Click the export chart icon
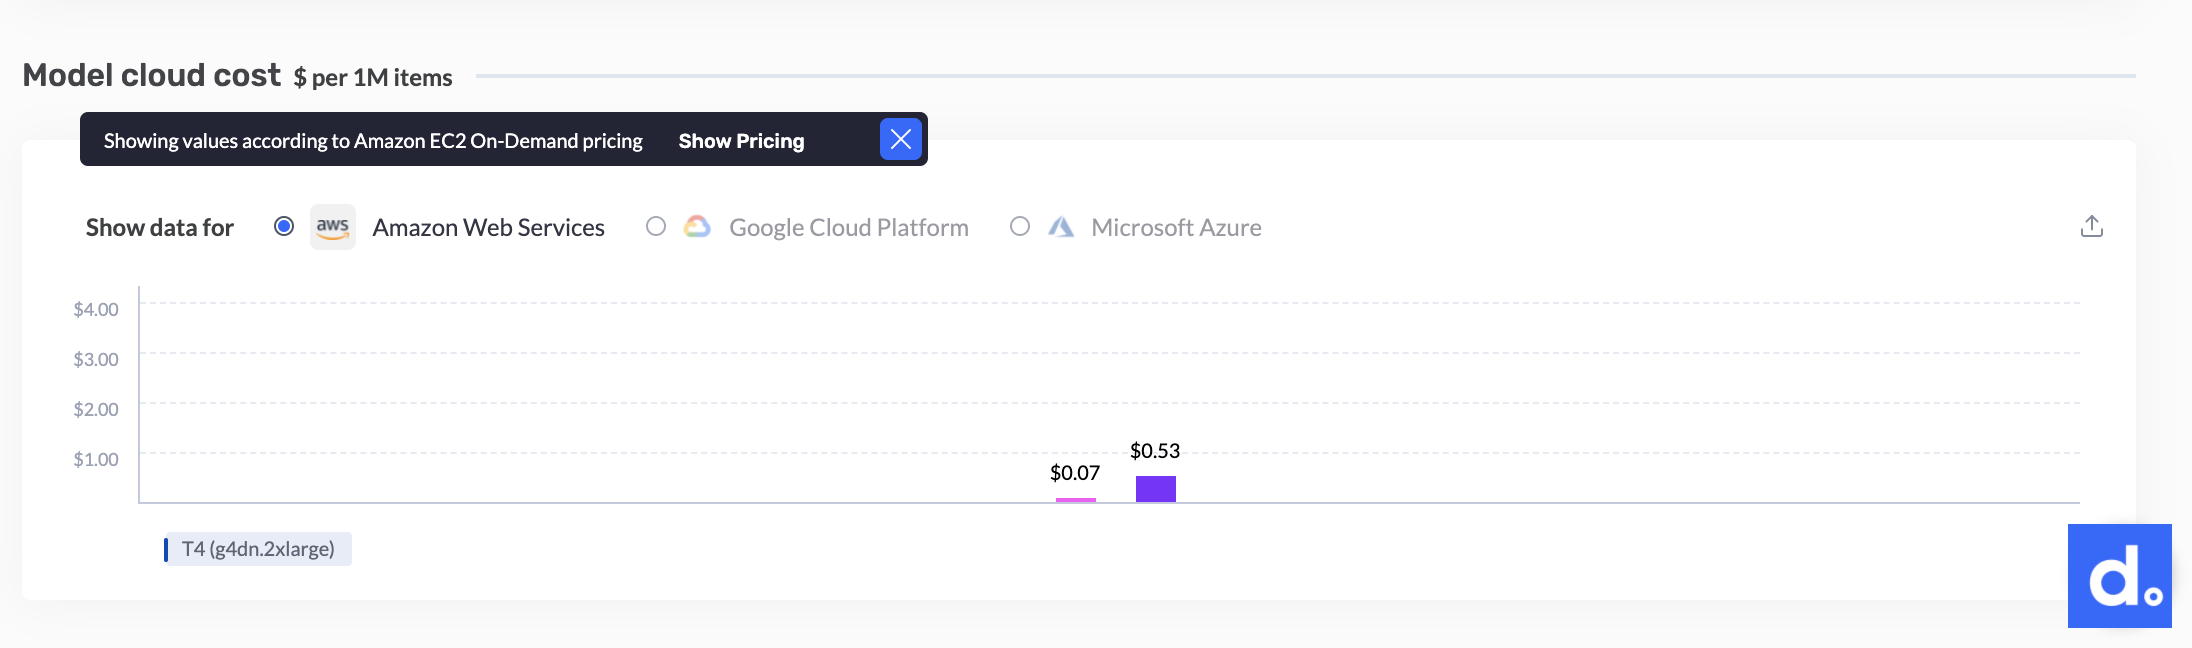This screenshot has width=2192, height=648. click(2091, 227)
